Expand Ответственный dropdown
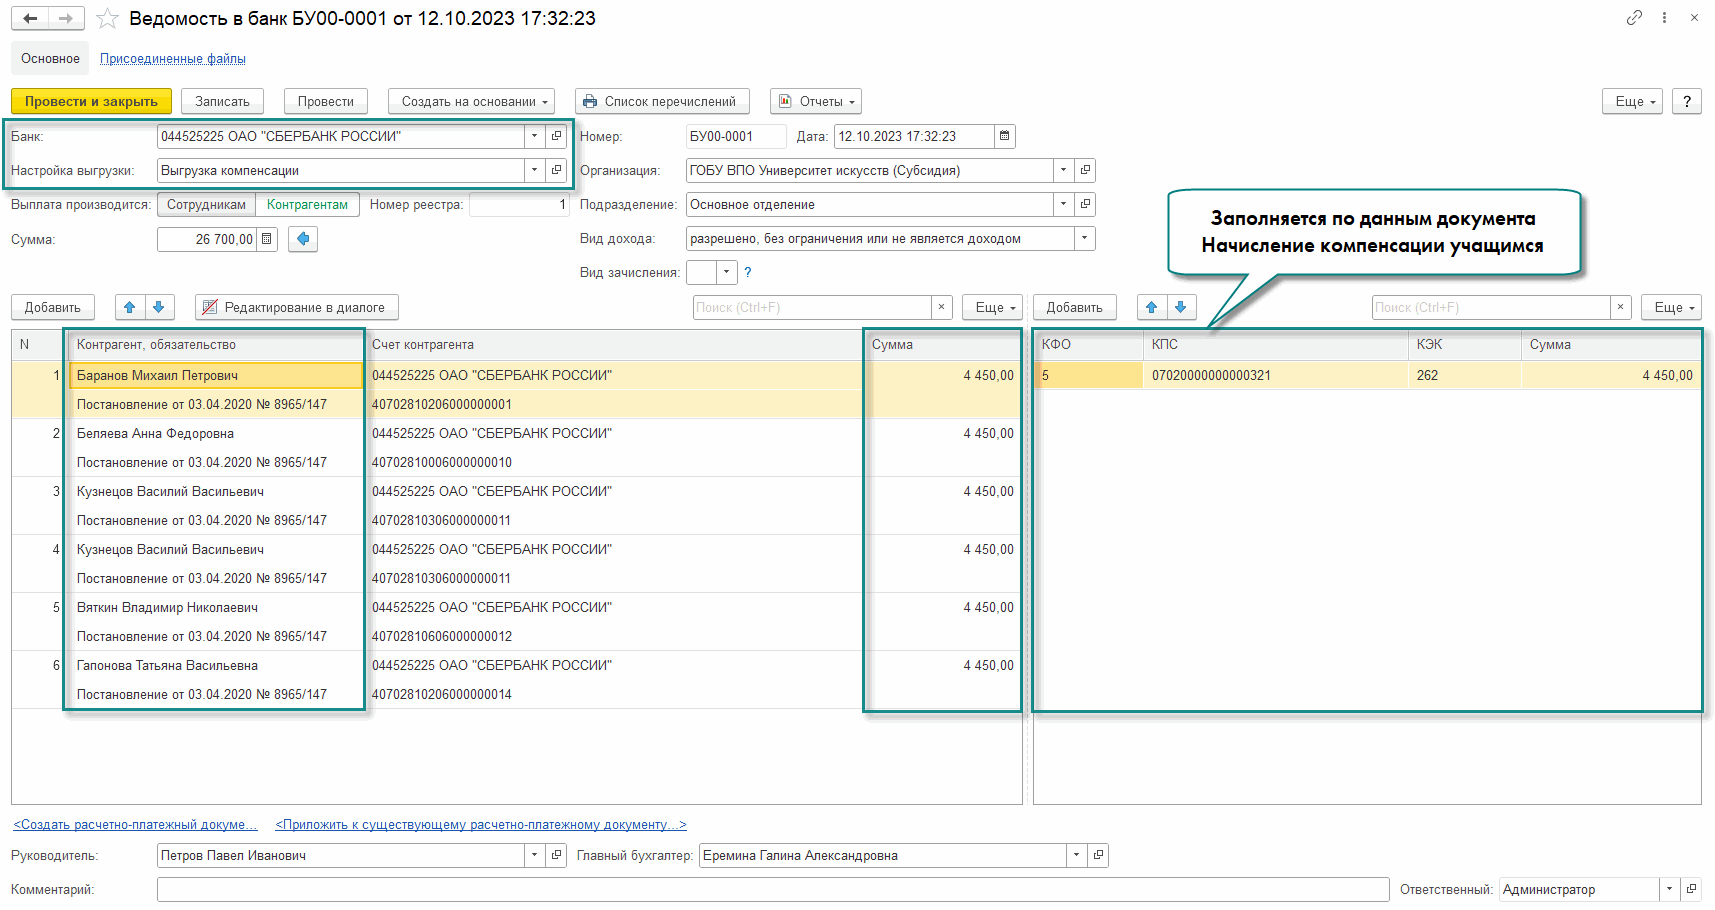Viewport: 1715px width, 910px height. point(1669,889)
